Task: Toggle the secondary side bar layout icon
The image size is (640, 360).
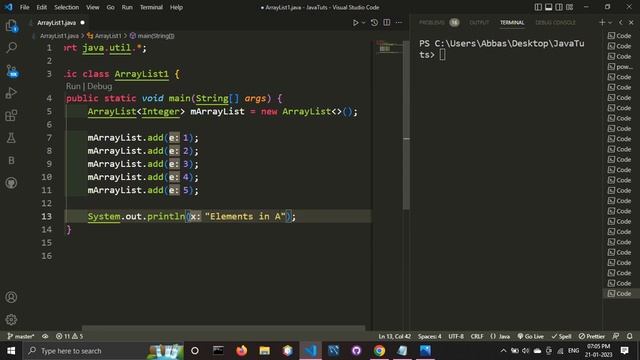Action: (x=559, y=7)
